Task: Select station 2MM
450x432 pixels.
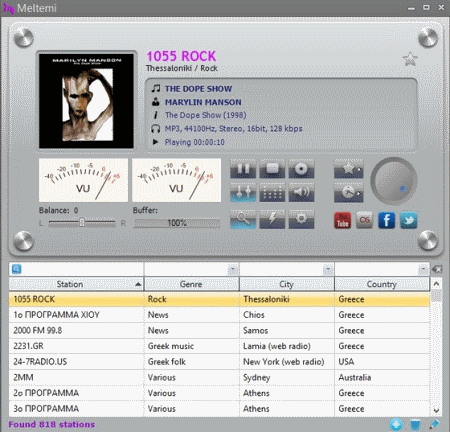Action: click(219, 377)
